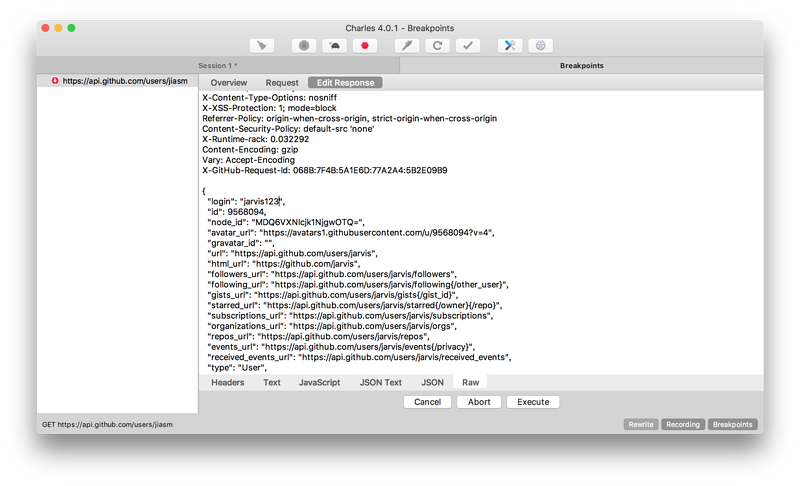This screenshot has height=486, width=800.
Task: Select the Edit Response tab
Action: click(345, 83)
